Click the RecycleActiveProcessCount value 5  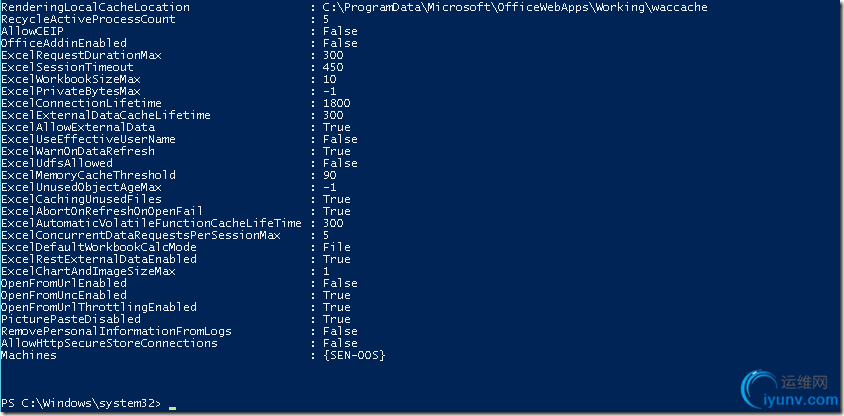[326, 19]
